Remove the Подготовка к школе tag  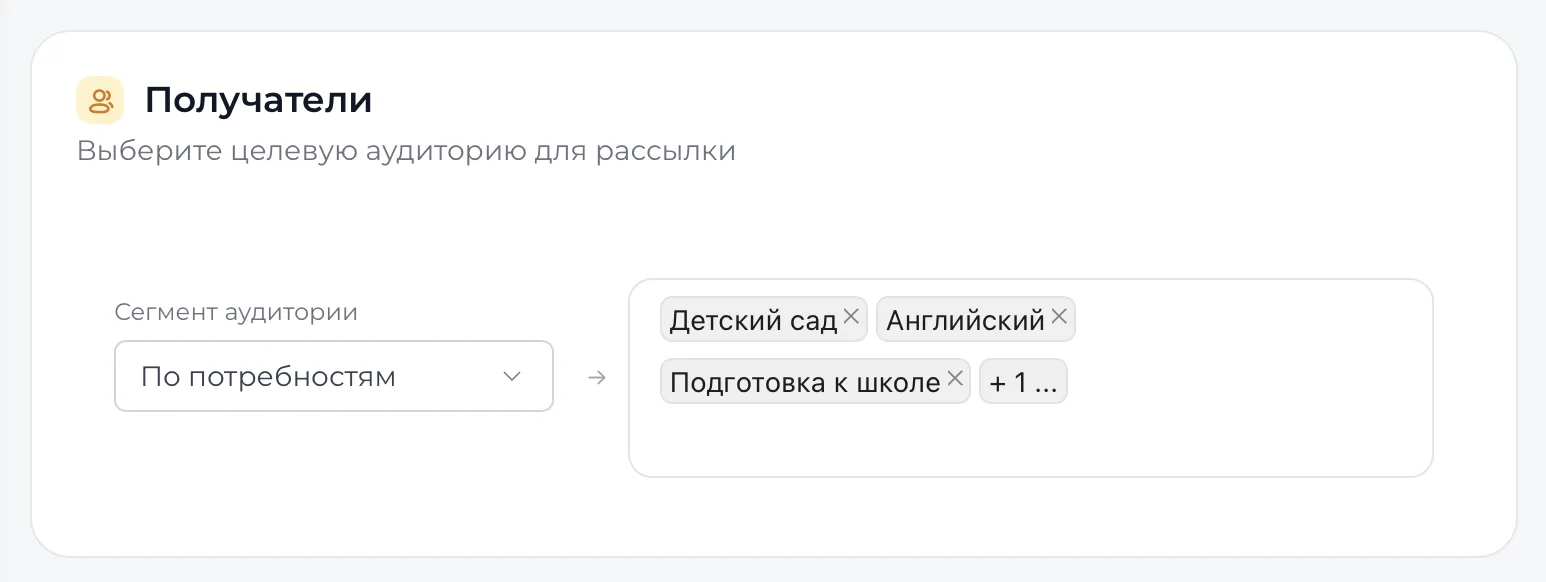954,379
